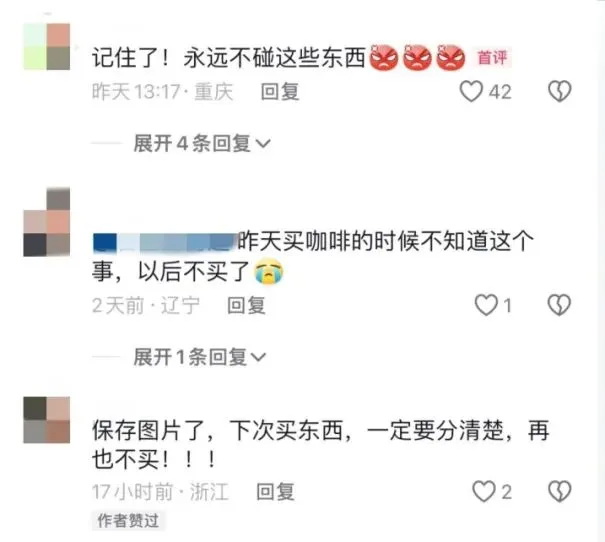605x542 pixels.
Task: Dislike the Chongqing comment via broken heart
Action: 559,91
